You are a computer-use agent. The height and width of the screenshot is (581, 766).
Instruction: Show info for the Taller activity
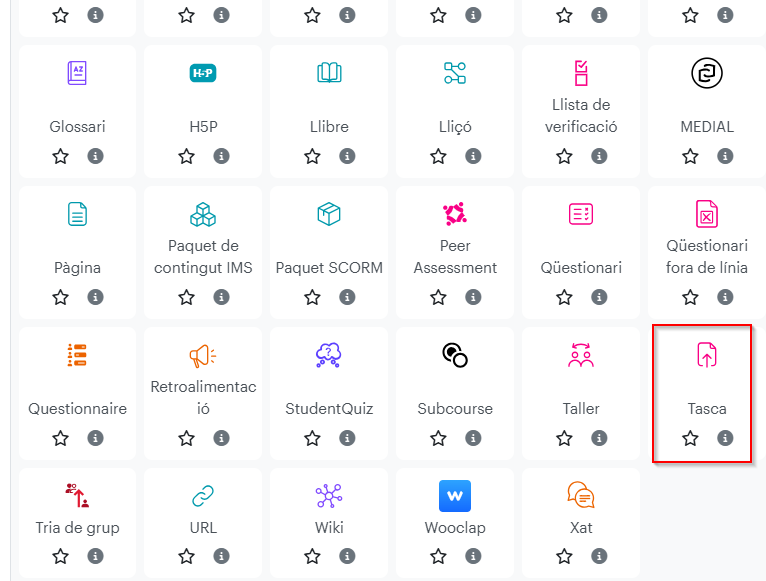[599, 438]
